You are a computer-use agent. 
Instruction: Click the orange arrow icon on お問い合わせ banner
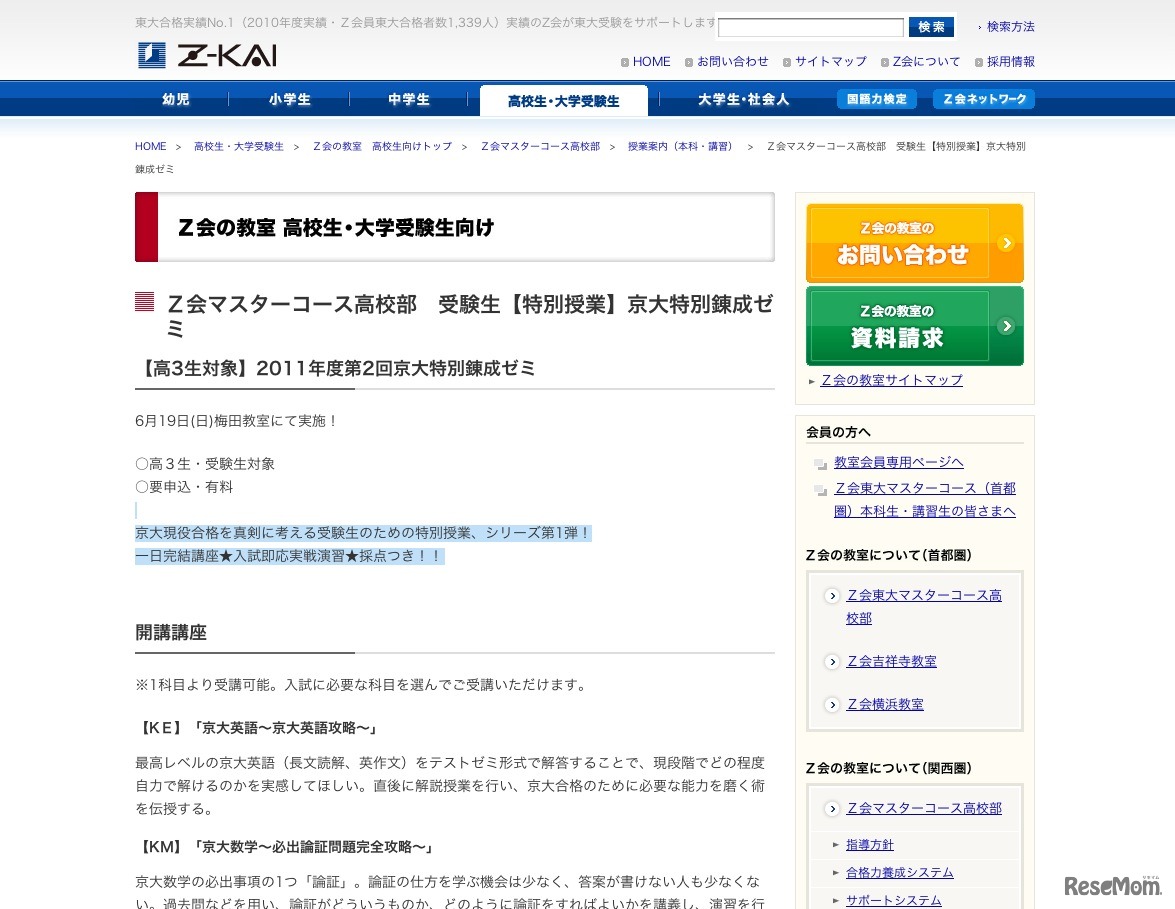1004,242
